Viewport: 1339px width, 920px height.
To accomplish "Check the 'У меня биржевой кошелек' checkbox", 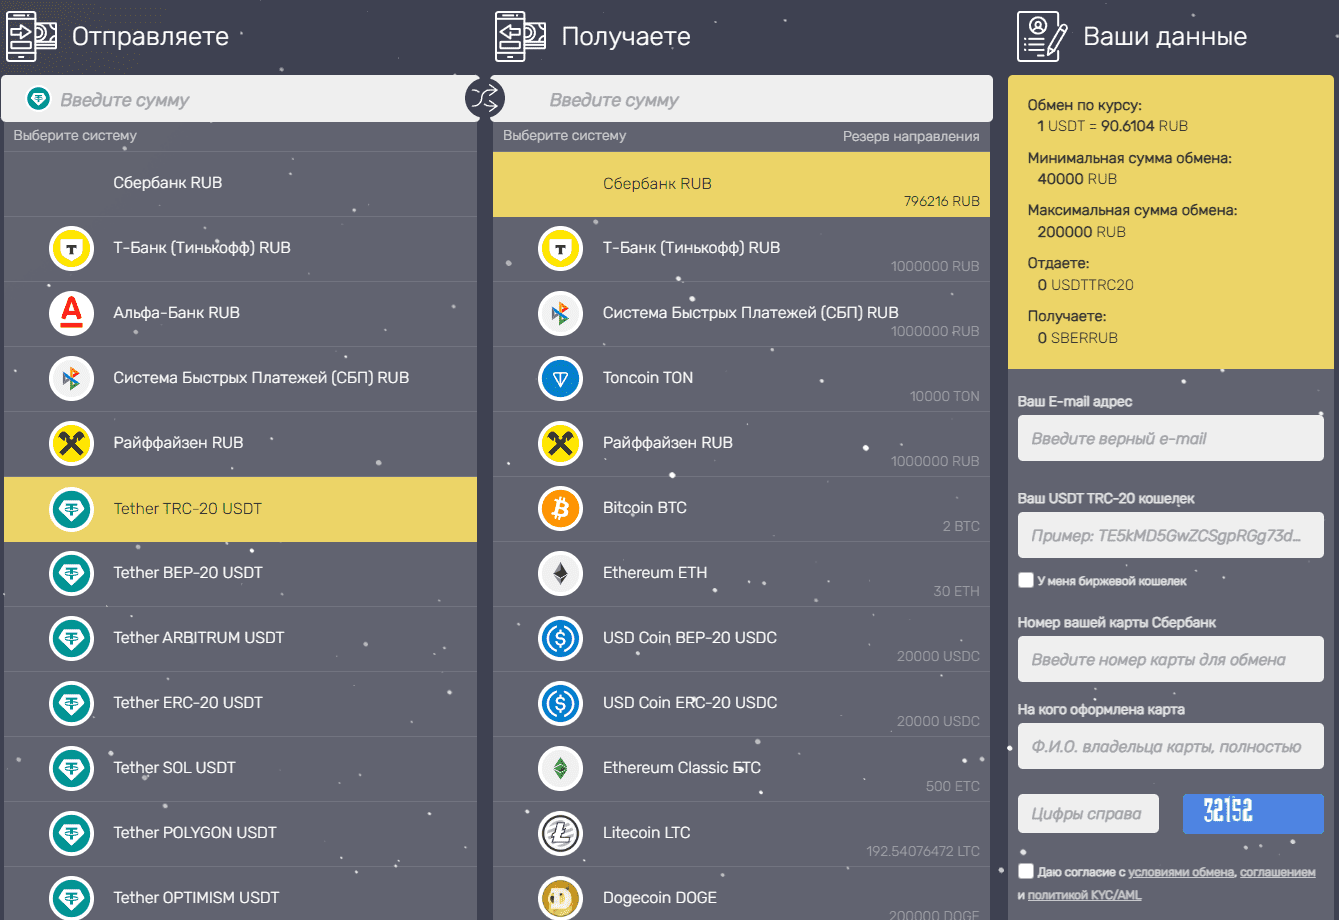I will 1026,580.
